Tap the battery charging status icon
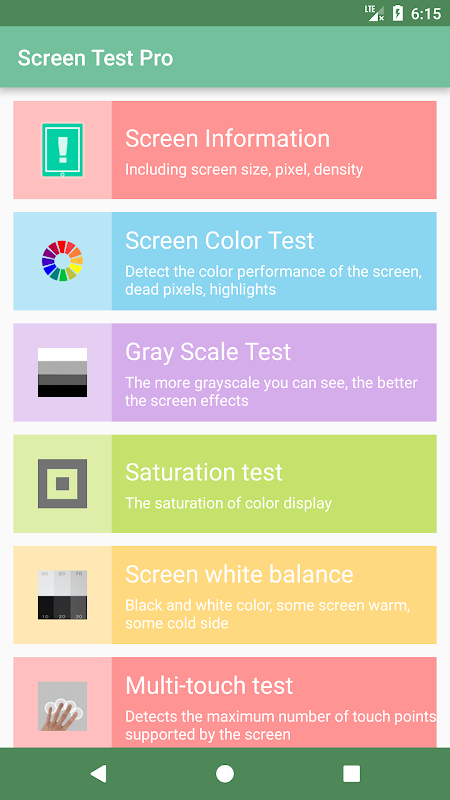Image resolution: width=450 pixels, height=800 pixels. (x=398, y=13)
